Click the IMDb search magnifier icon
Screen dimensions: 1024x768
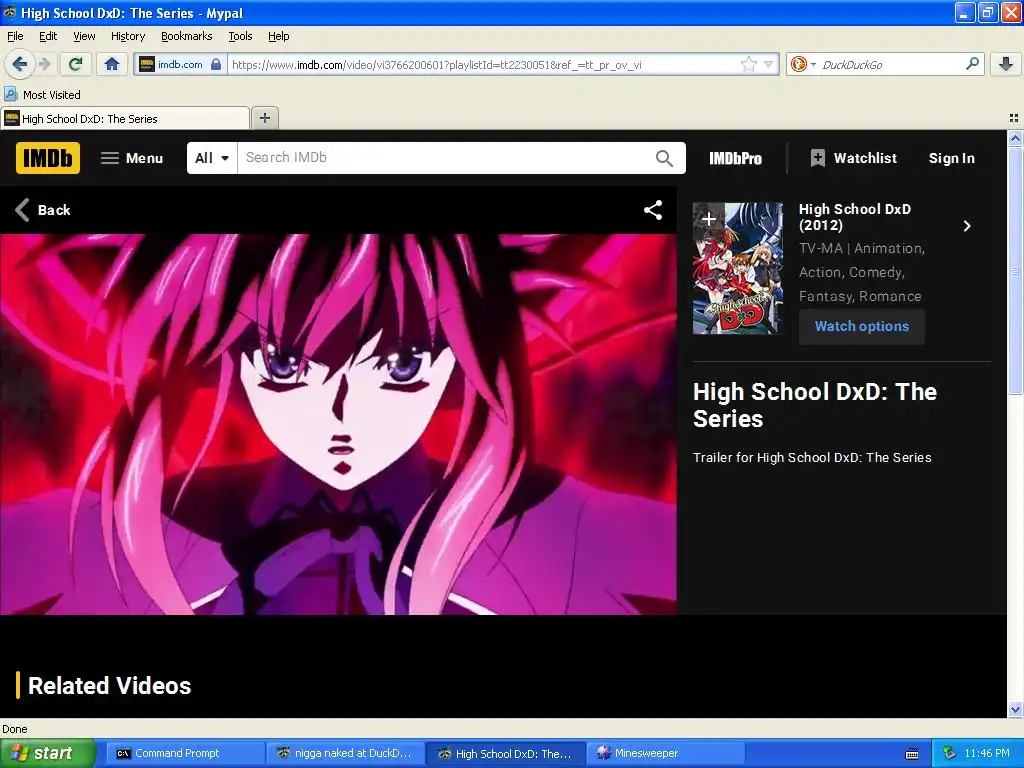664,158
